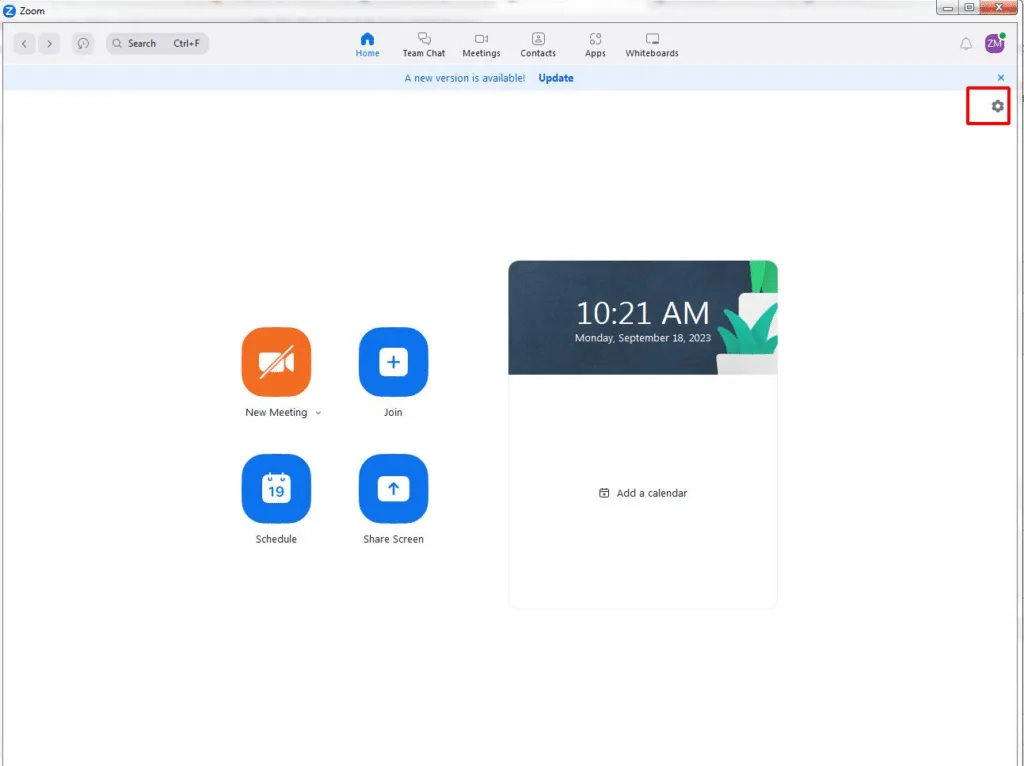Navigate forward with the right arrow

point(49,43)
